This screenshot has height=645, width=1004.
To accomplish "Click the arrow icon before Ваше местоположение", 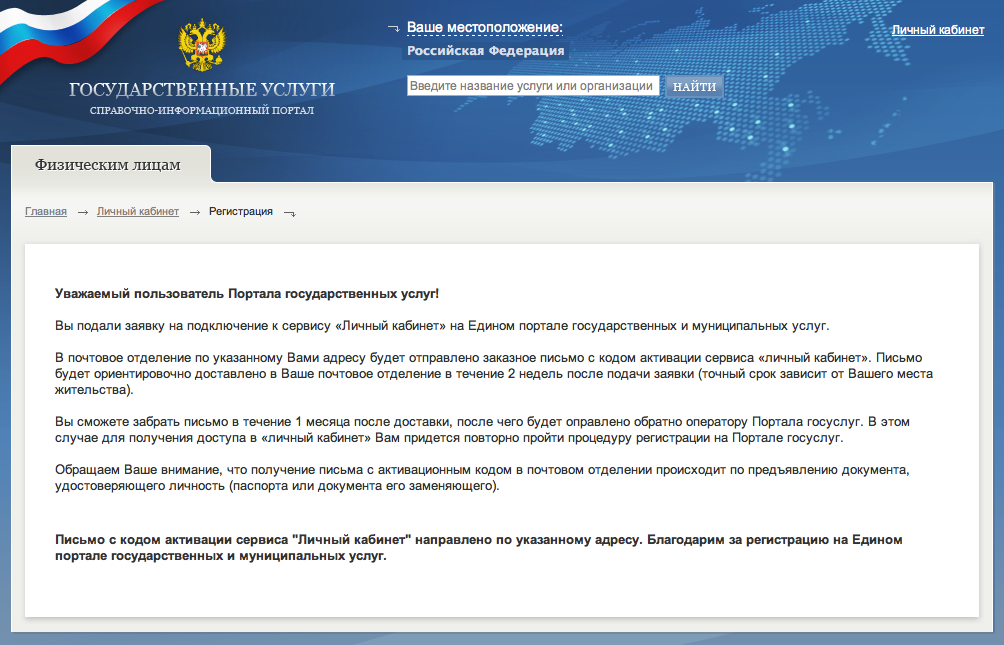I will pyautogui.click(x=394, y=28).
